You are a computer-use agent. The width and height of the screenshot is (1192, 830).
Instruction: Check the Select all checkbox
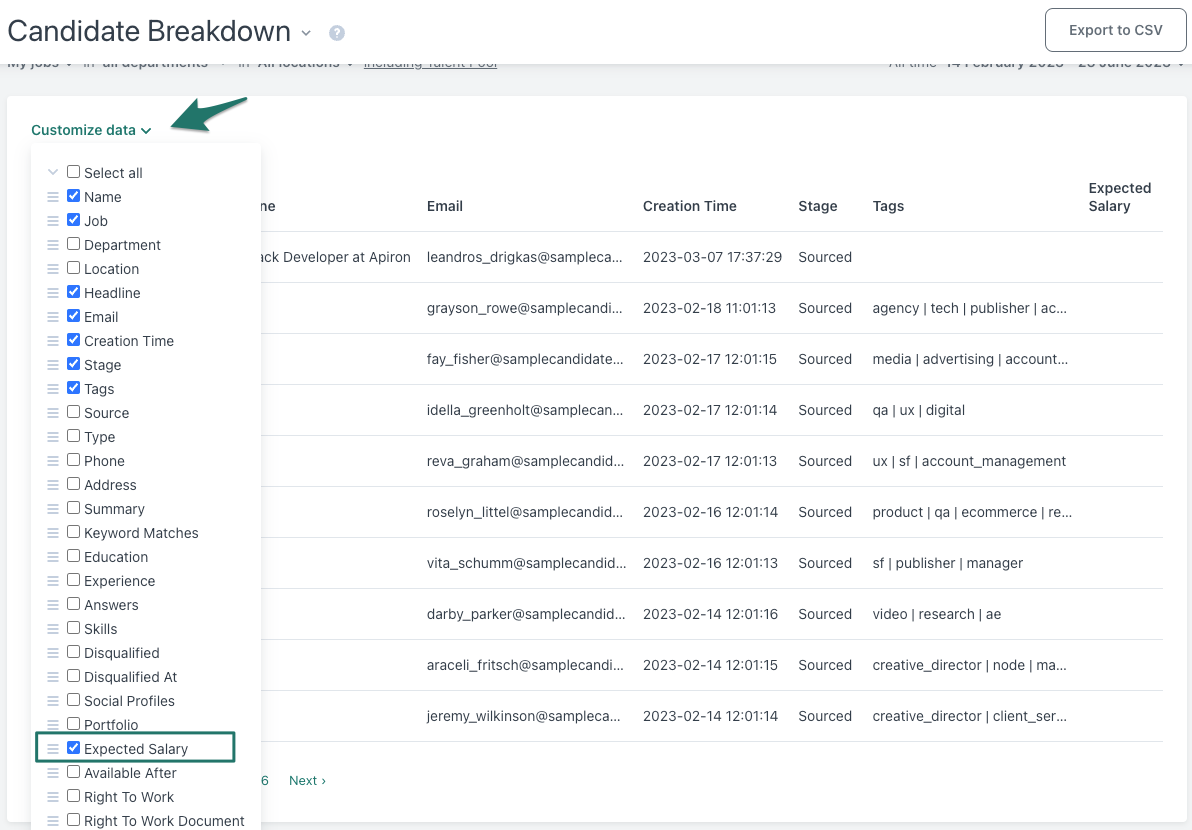(74, 172)
